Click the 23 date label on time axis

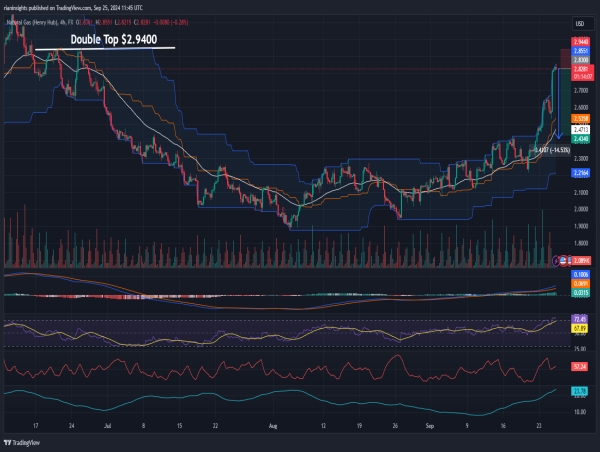(x=539, y=426)
